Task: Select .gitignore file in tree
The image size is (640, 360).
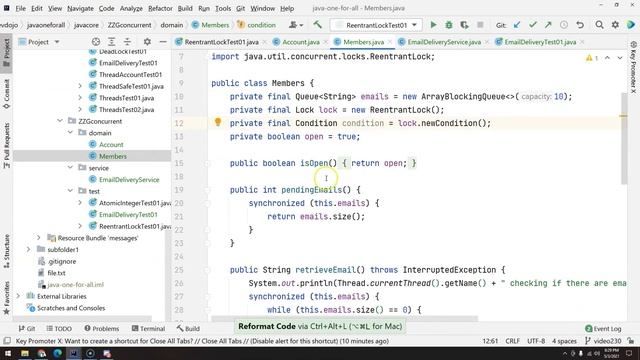Action: 62,261
